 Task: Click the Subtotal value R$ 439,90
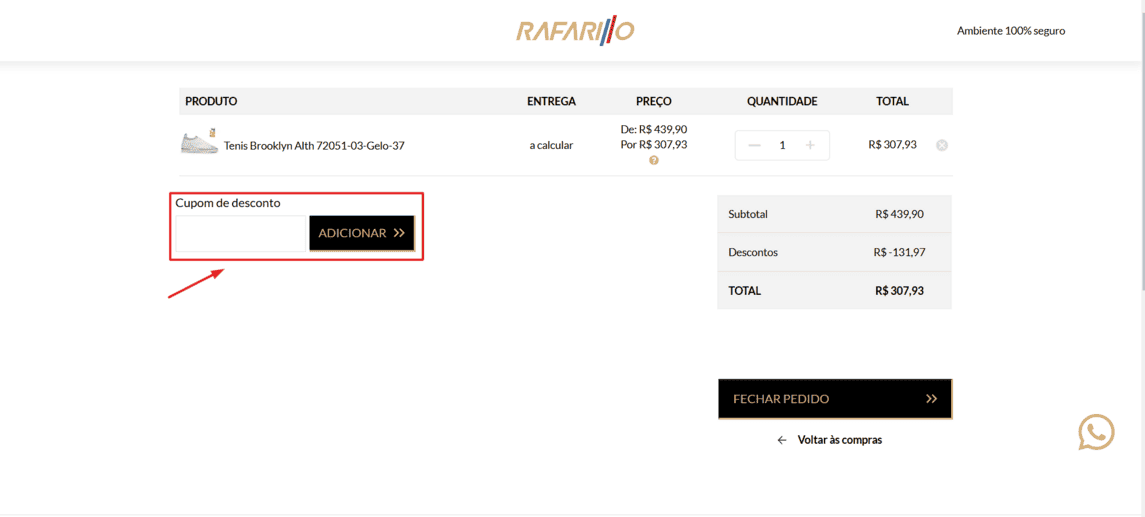point(899,214)
